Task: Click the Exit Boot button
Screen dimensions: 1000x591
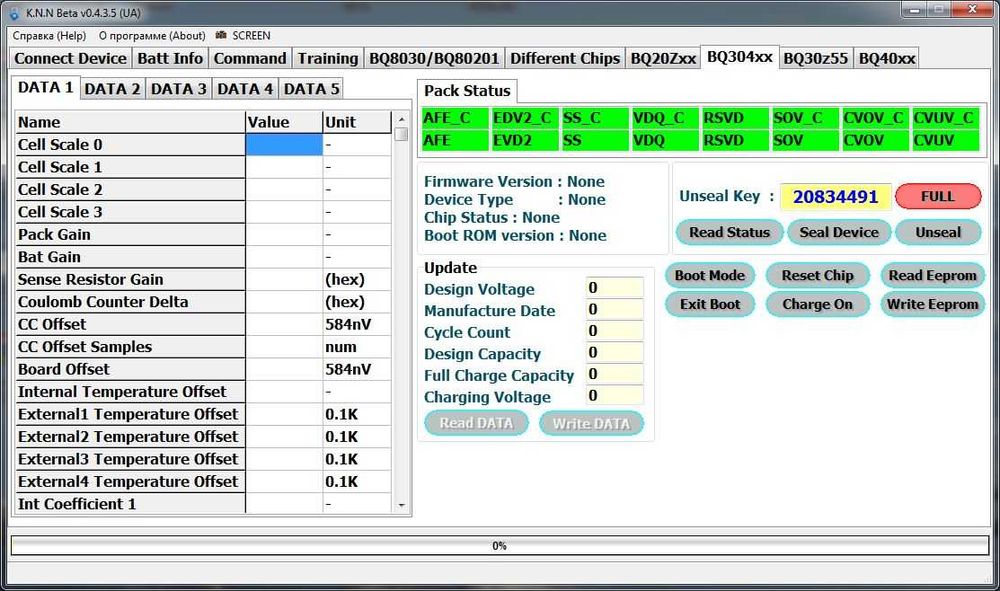Action: click(x=709, y=304)
